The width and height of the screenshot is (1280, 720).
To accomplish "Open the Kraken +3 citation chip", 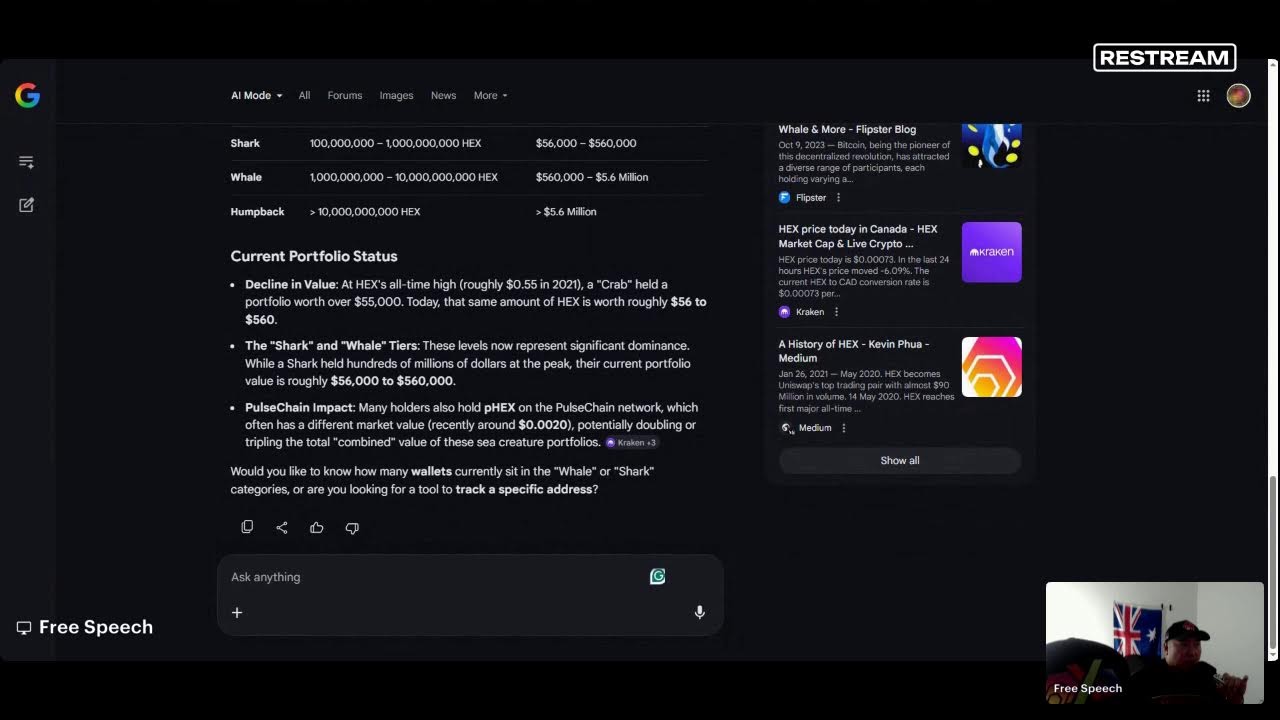I will point(631,442).
